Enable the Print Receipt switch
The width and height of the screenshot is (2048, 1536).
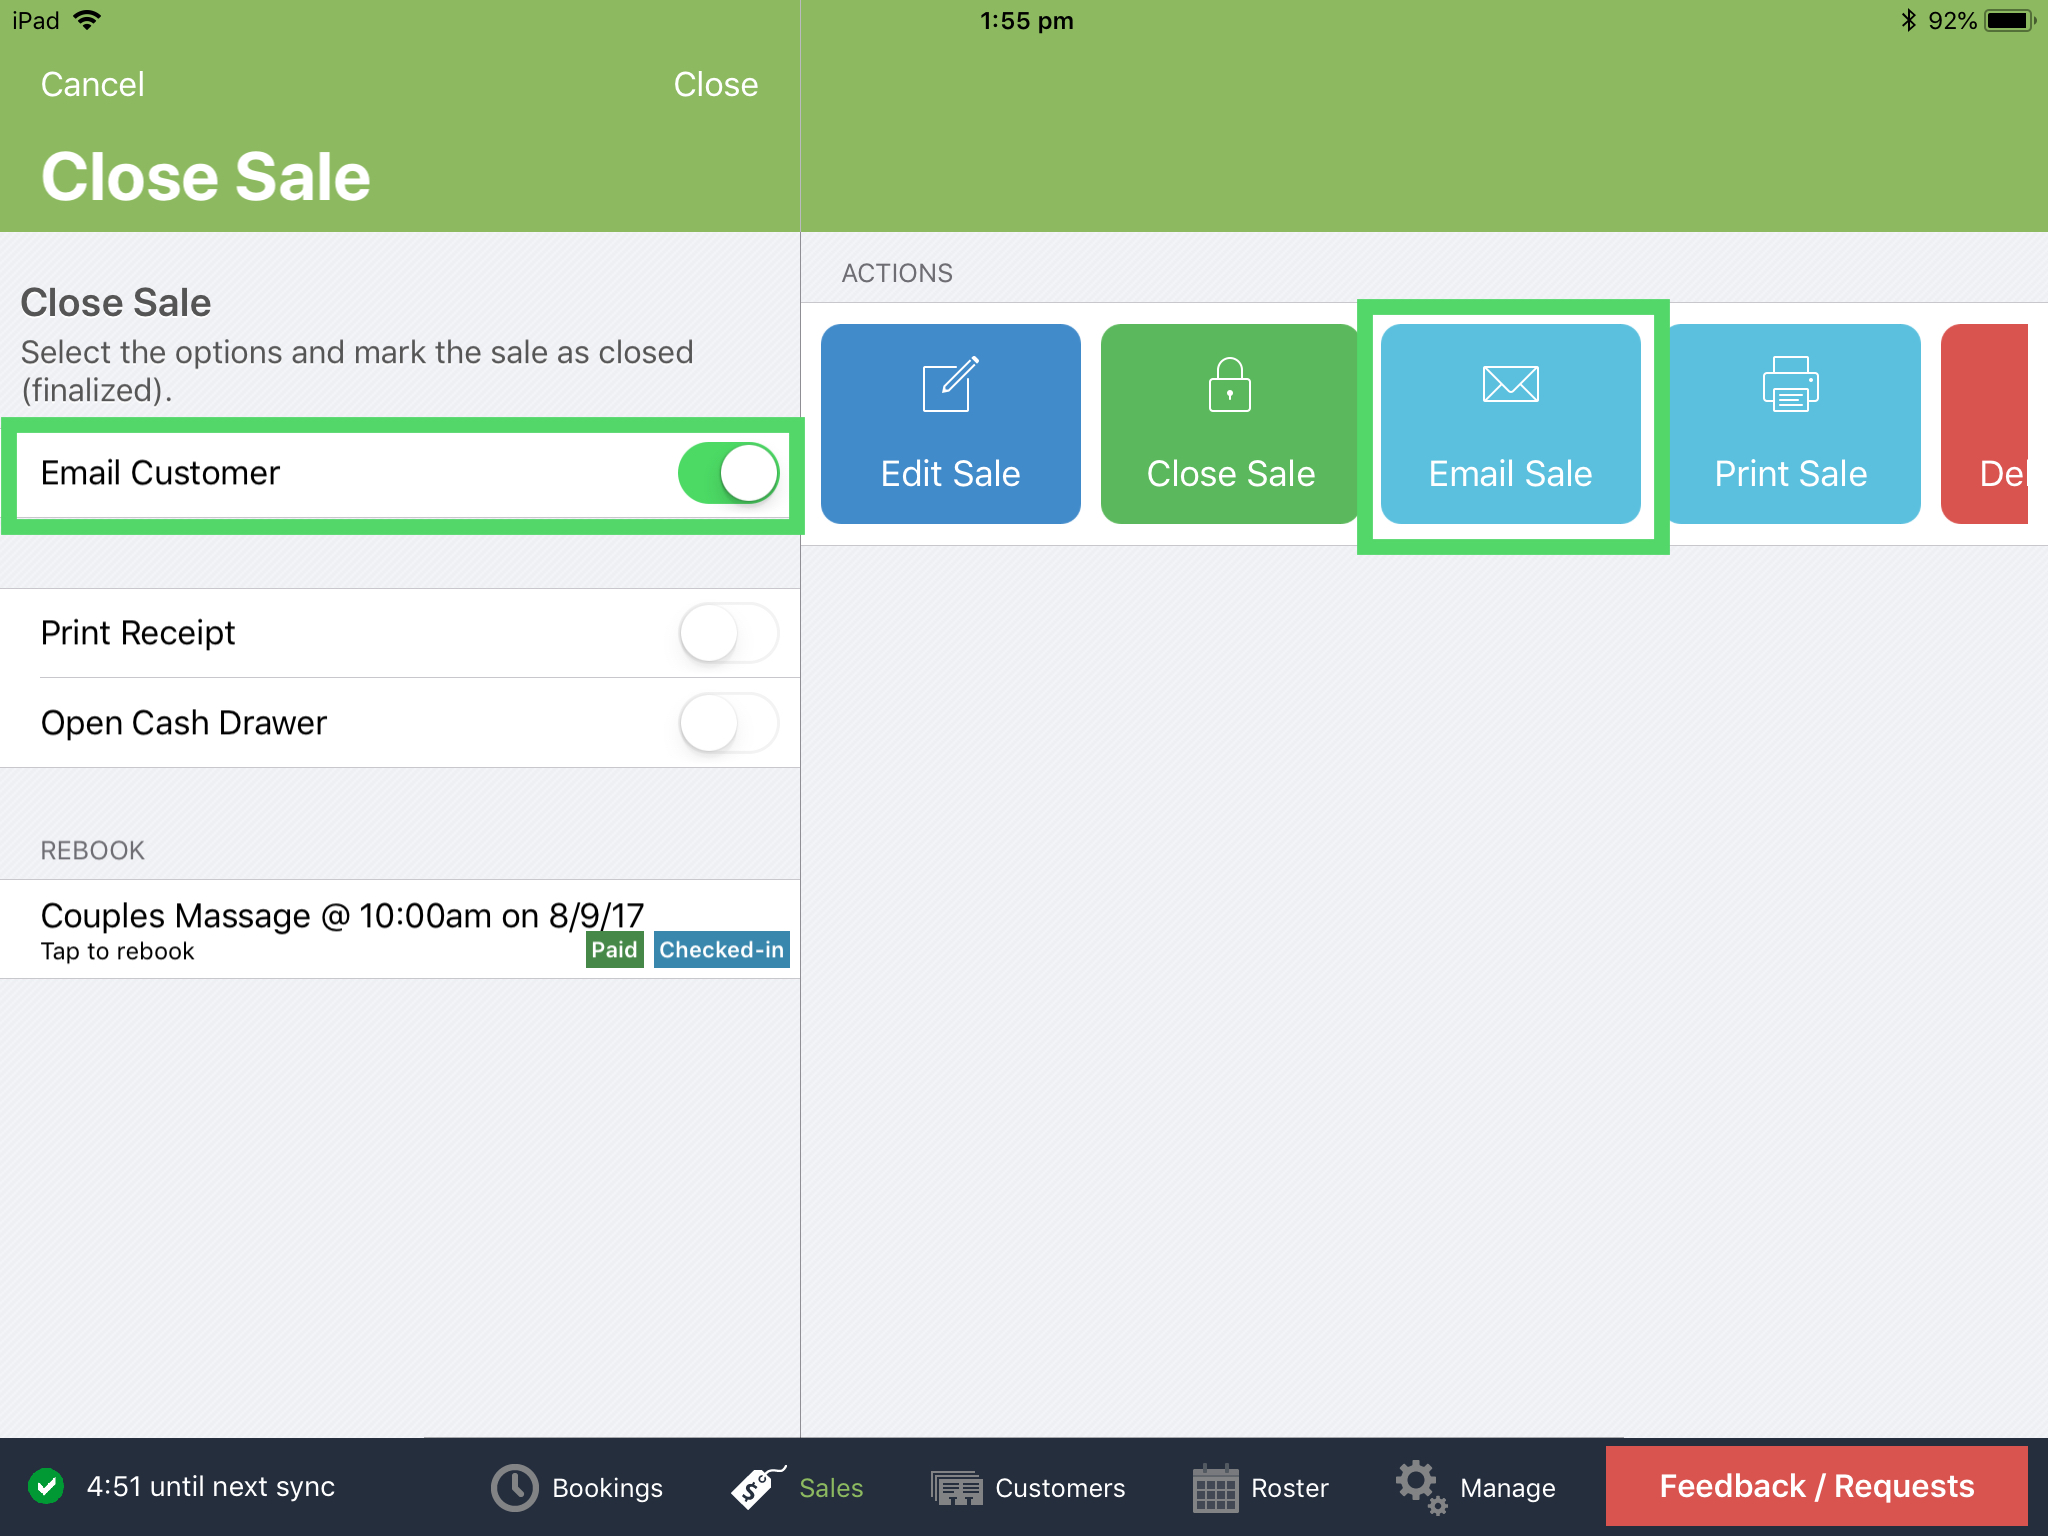728,633
